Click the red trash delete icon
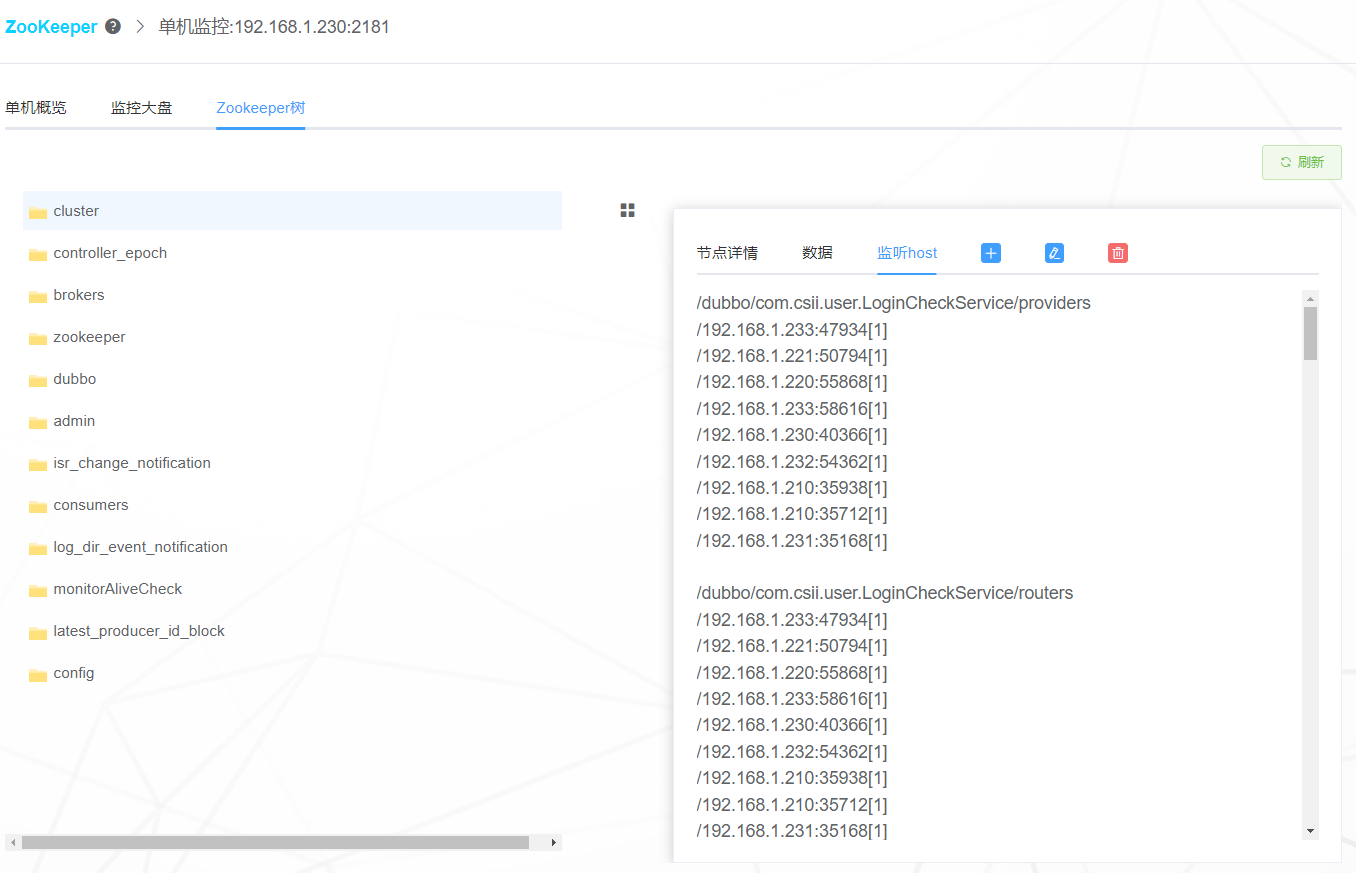 coord(1118,253)
